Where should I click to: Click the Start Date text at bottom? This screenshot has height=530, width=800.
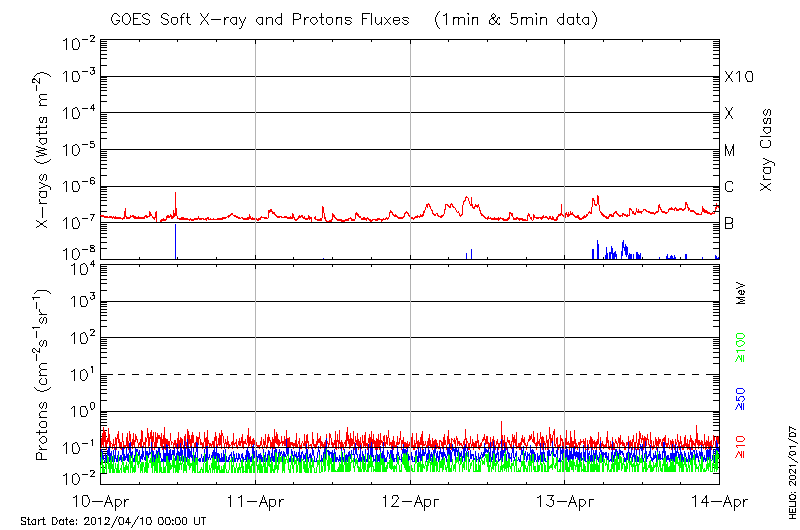coord(113,521)
